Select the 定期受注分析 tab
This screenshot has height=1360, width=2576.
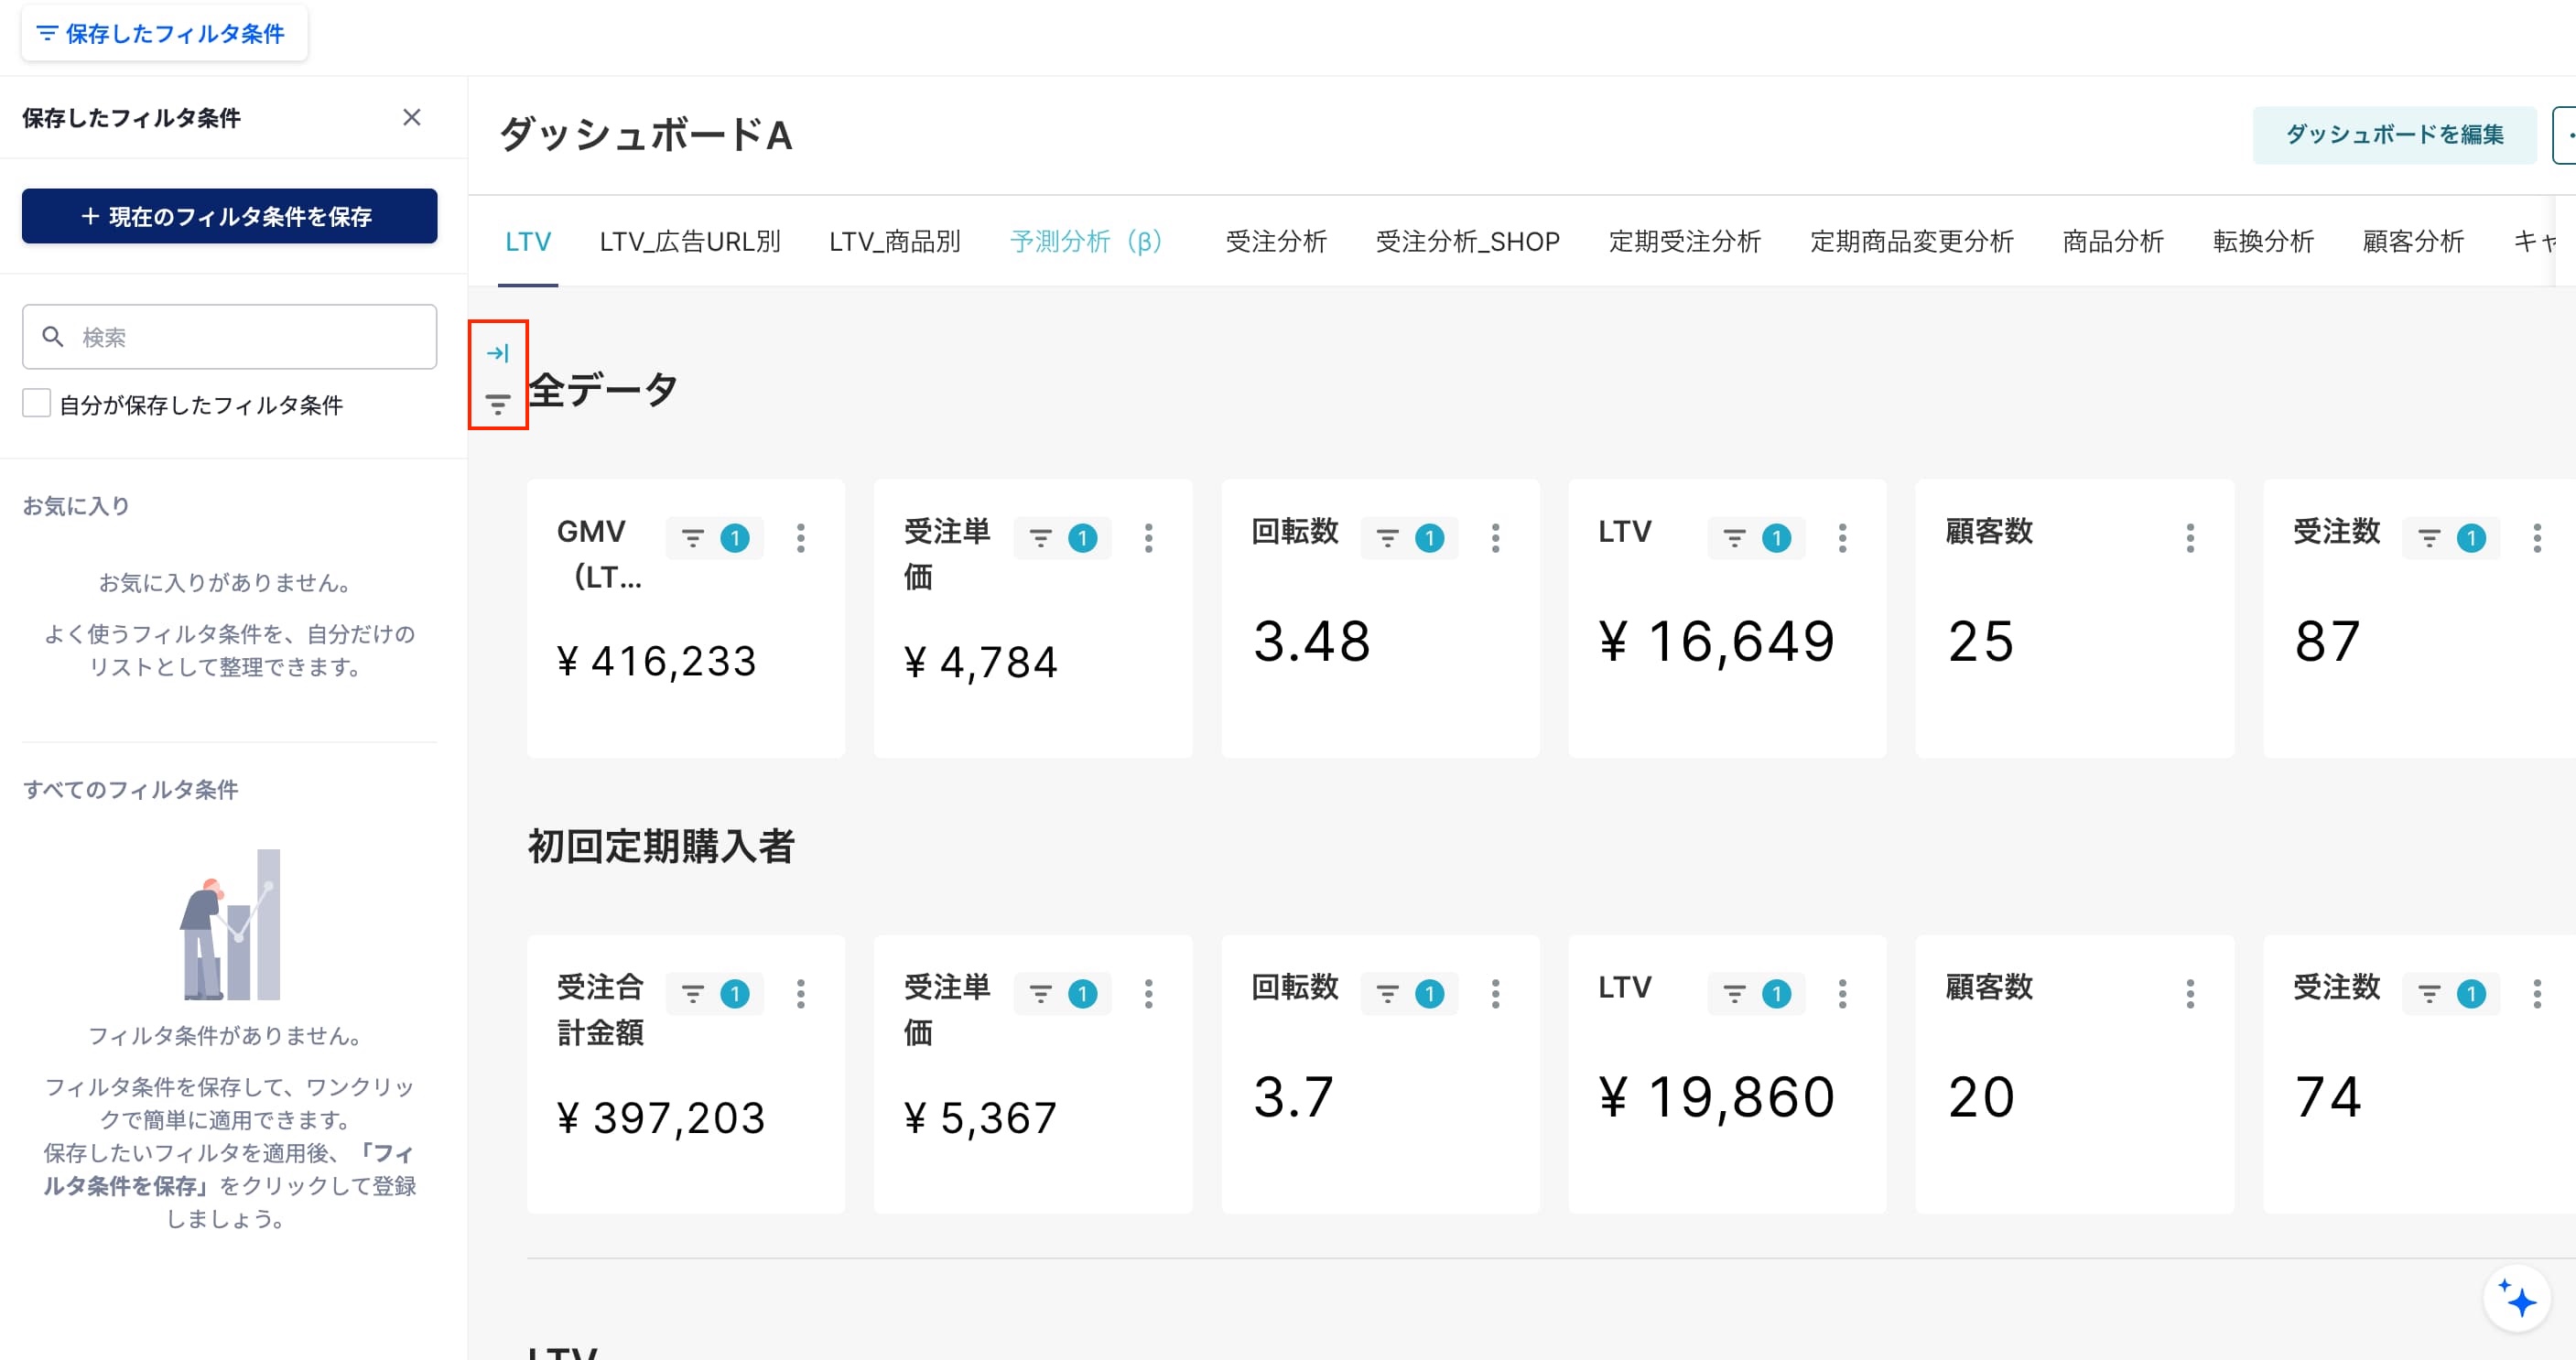(x=1684, y=242)
